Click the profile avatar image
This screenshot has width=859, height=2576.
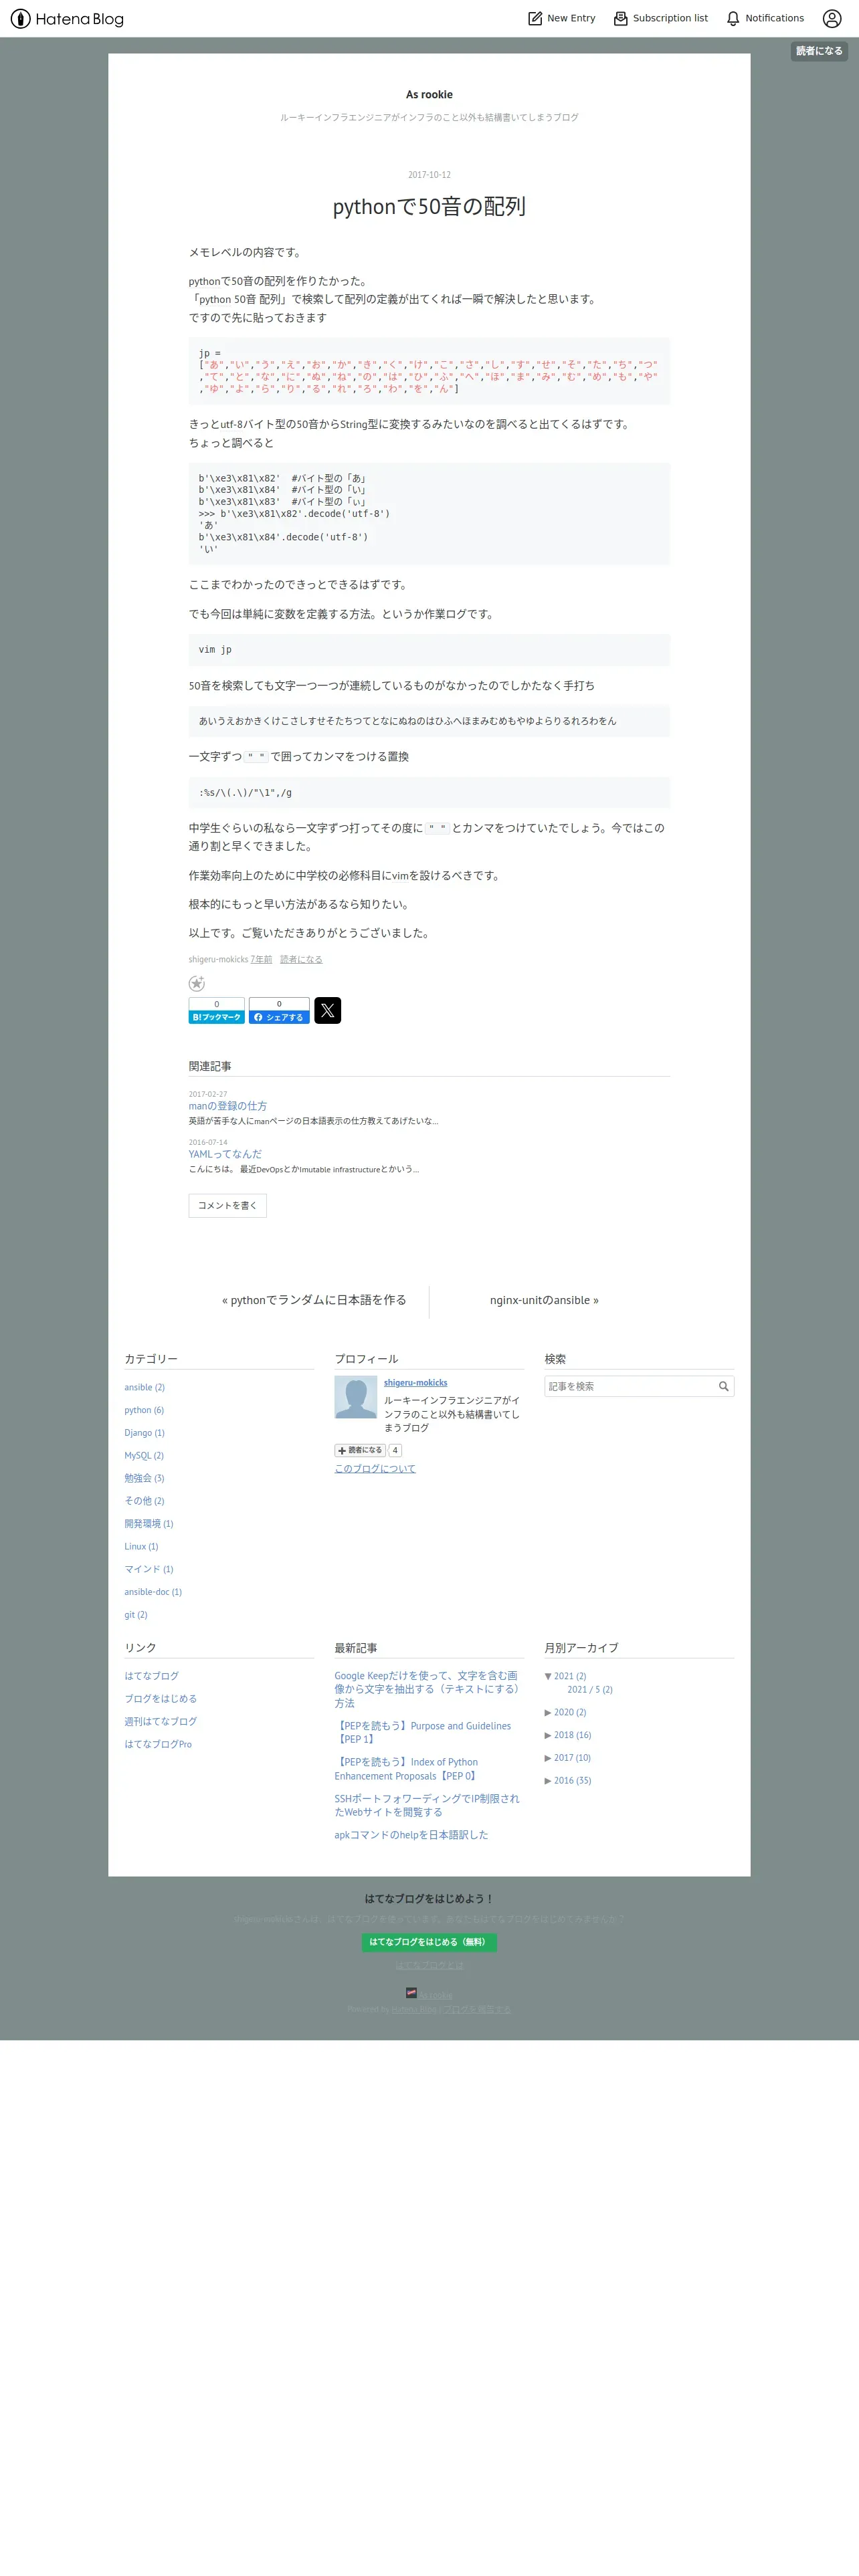355,1397
